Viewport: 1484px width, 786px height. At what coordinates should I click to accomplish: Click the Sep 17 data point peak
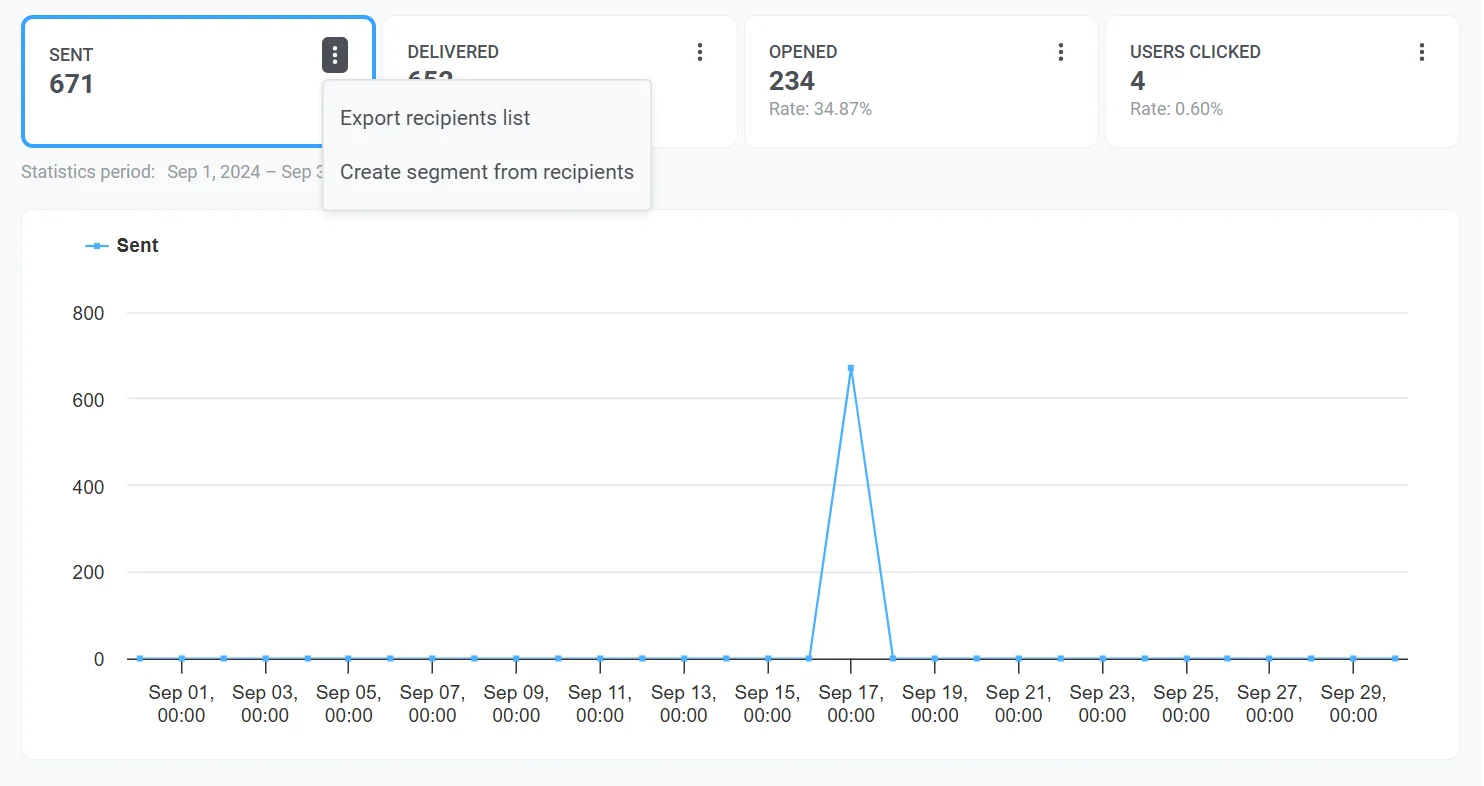click(851, 368)
